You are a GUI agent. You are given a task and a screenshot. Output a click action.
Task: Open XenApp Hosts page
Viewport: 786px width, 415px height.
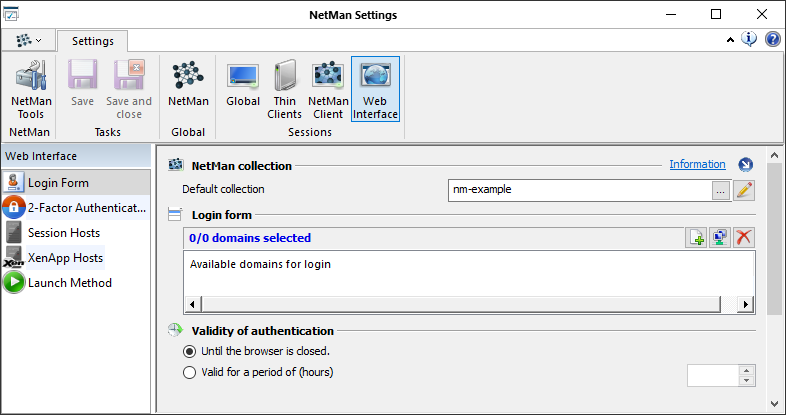tap(76, 258)
